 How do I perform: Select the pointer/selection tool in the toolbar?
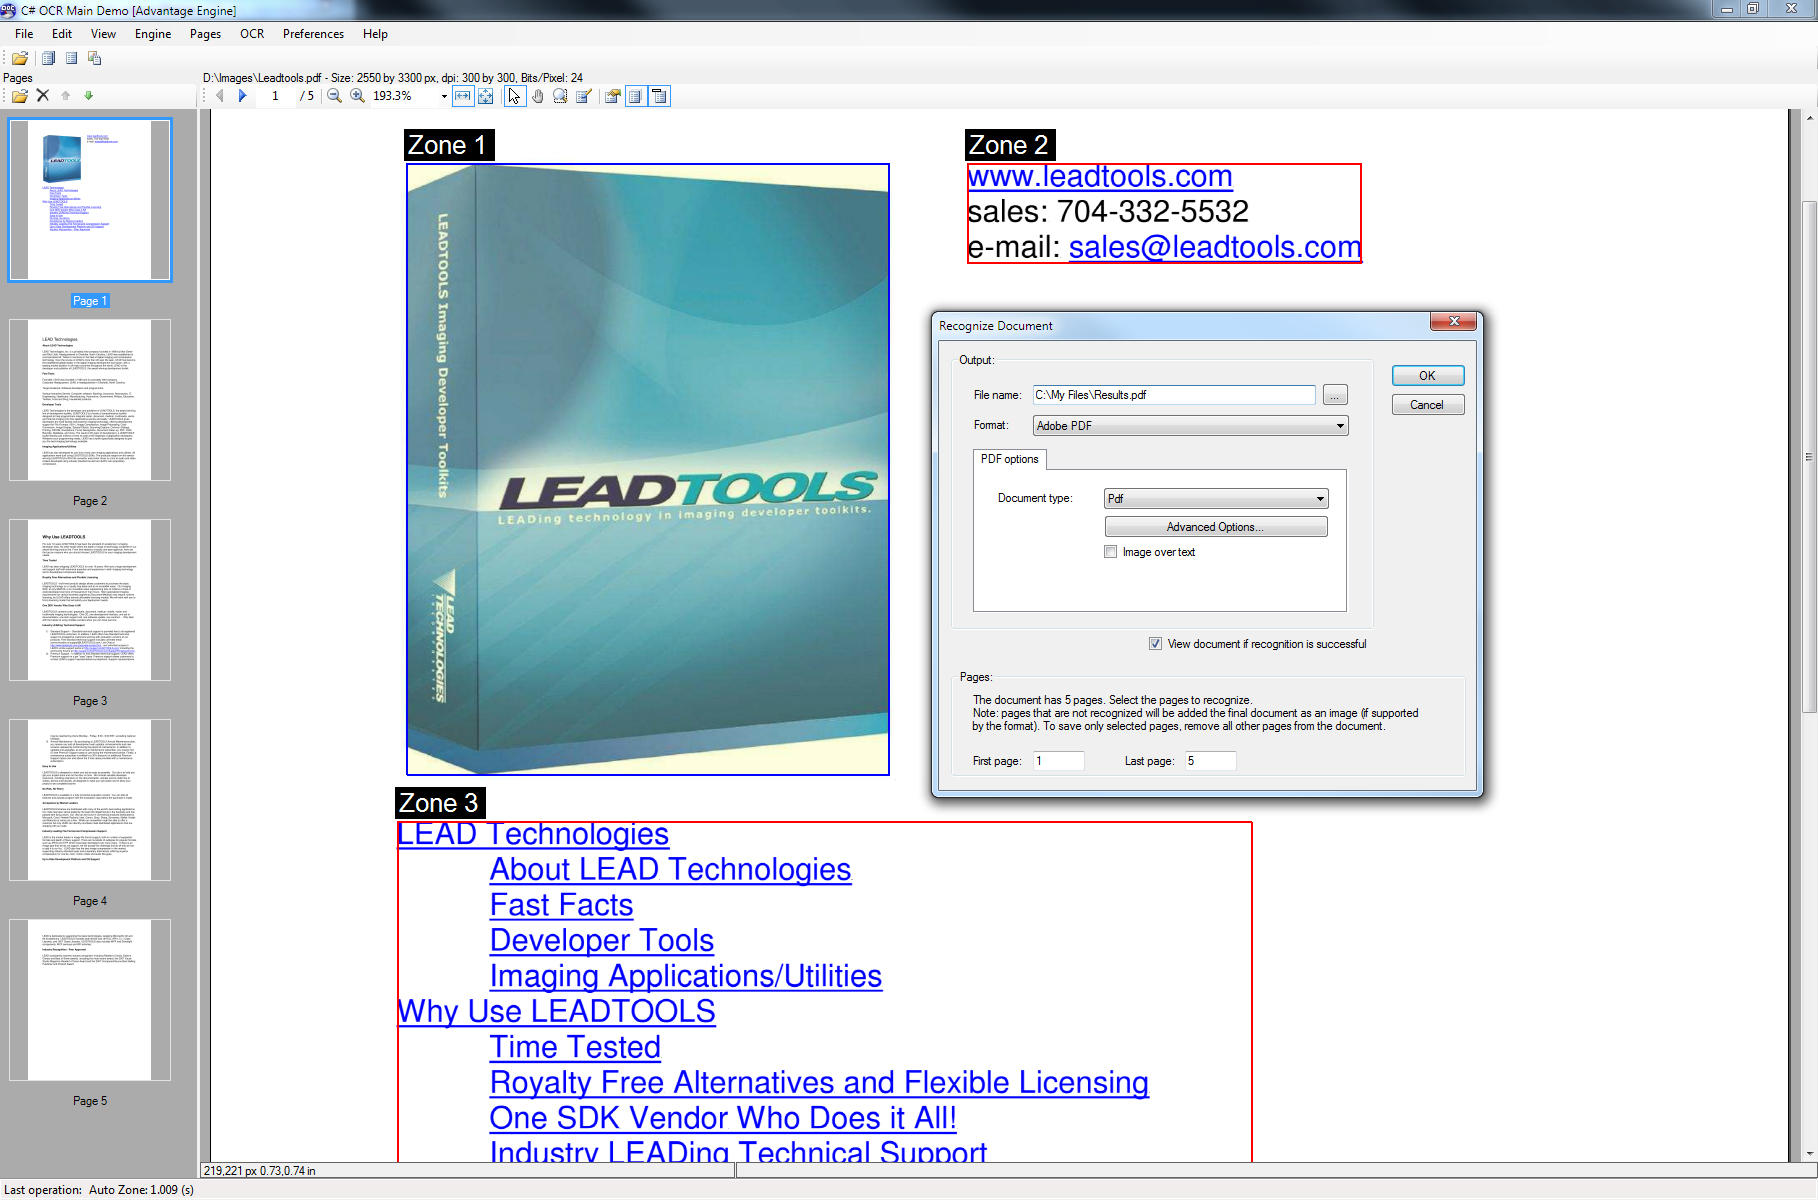coord(514,96)
